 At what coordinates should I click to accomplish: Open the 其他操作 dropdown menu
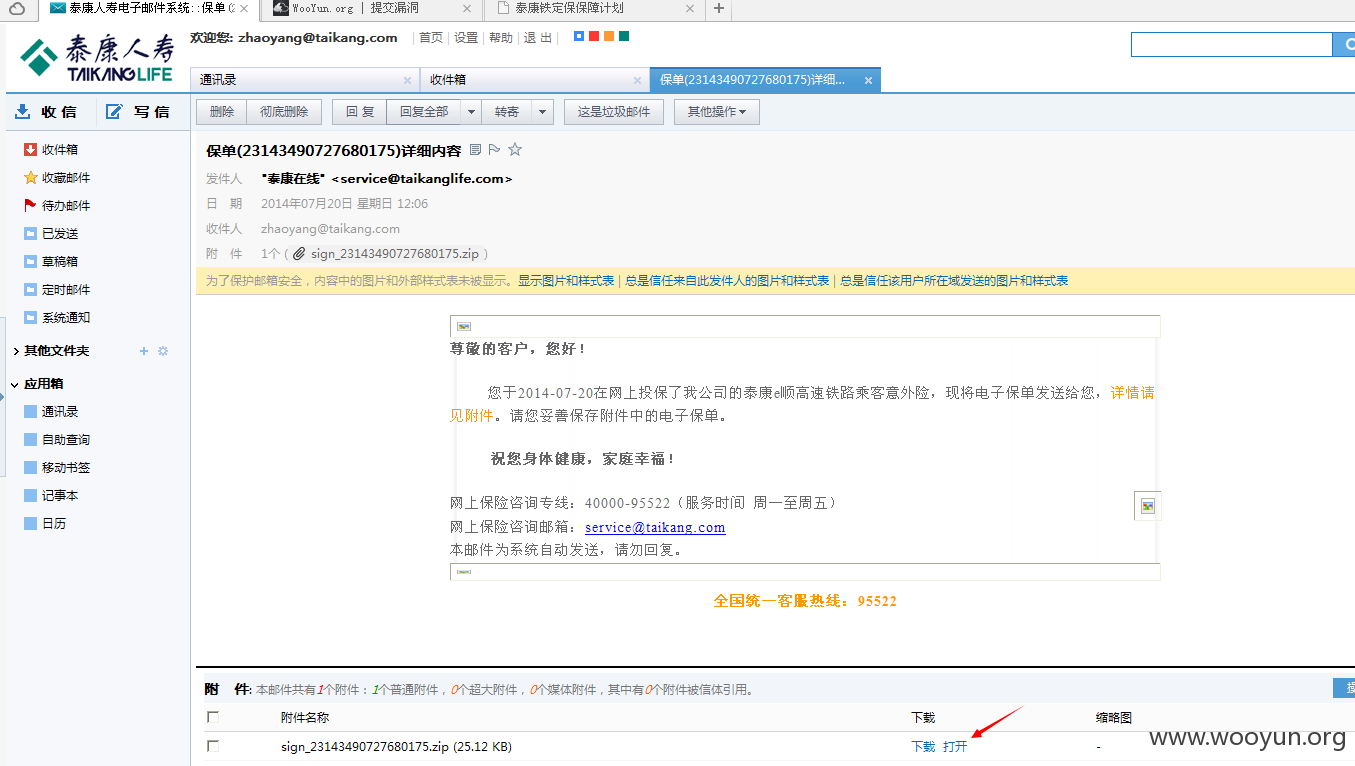pyautogui.click(x=717, y=112)
